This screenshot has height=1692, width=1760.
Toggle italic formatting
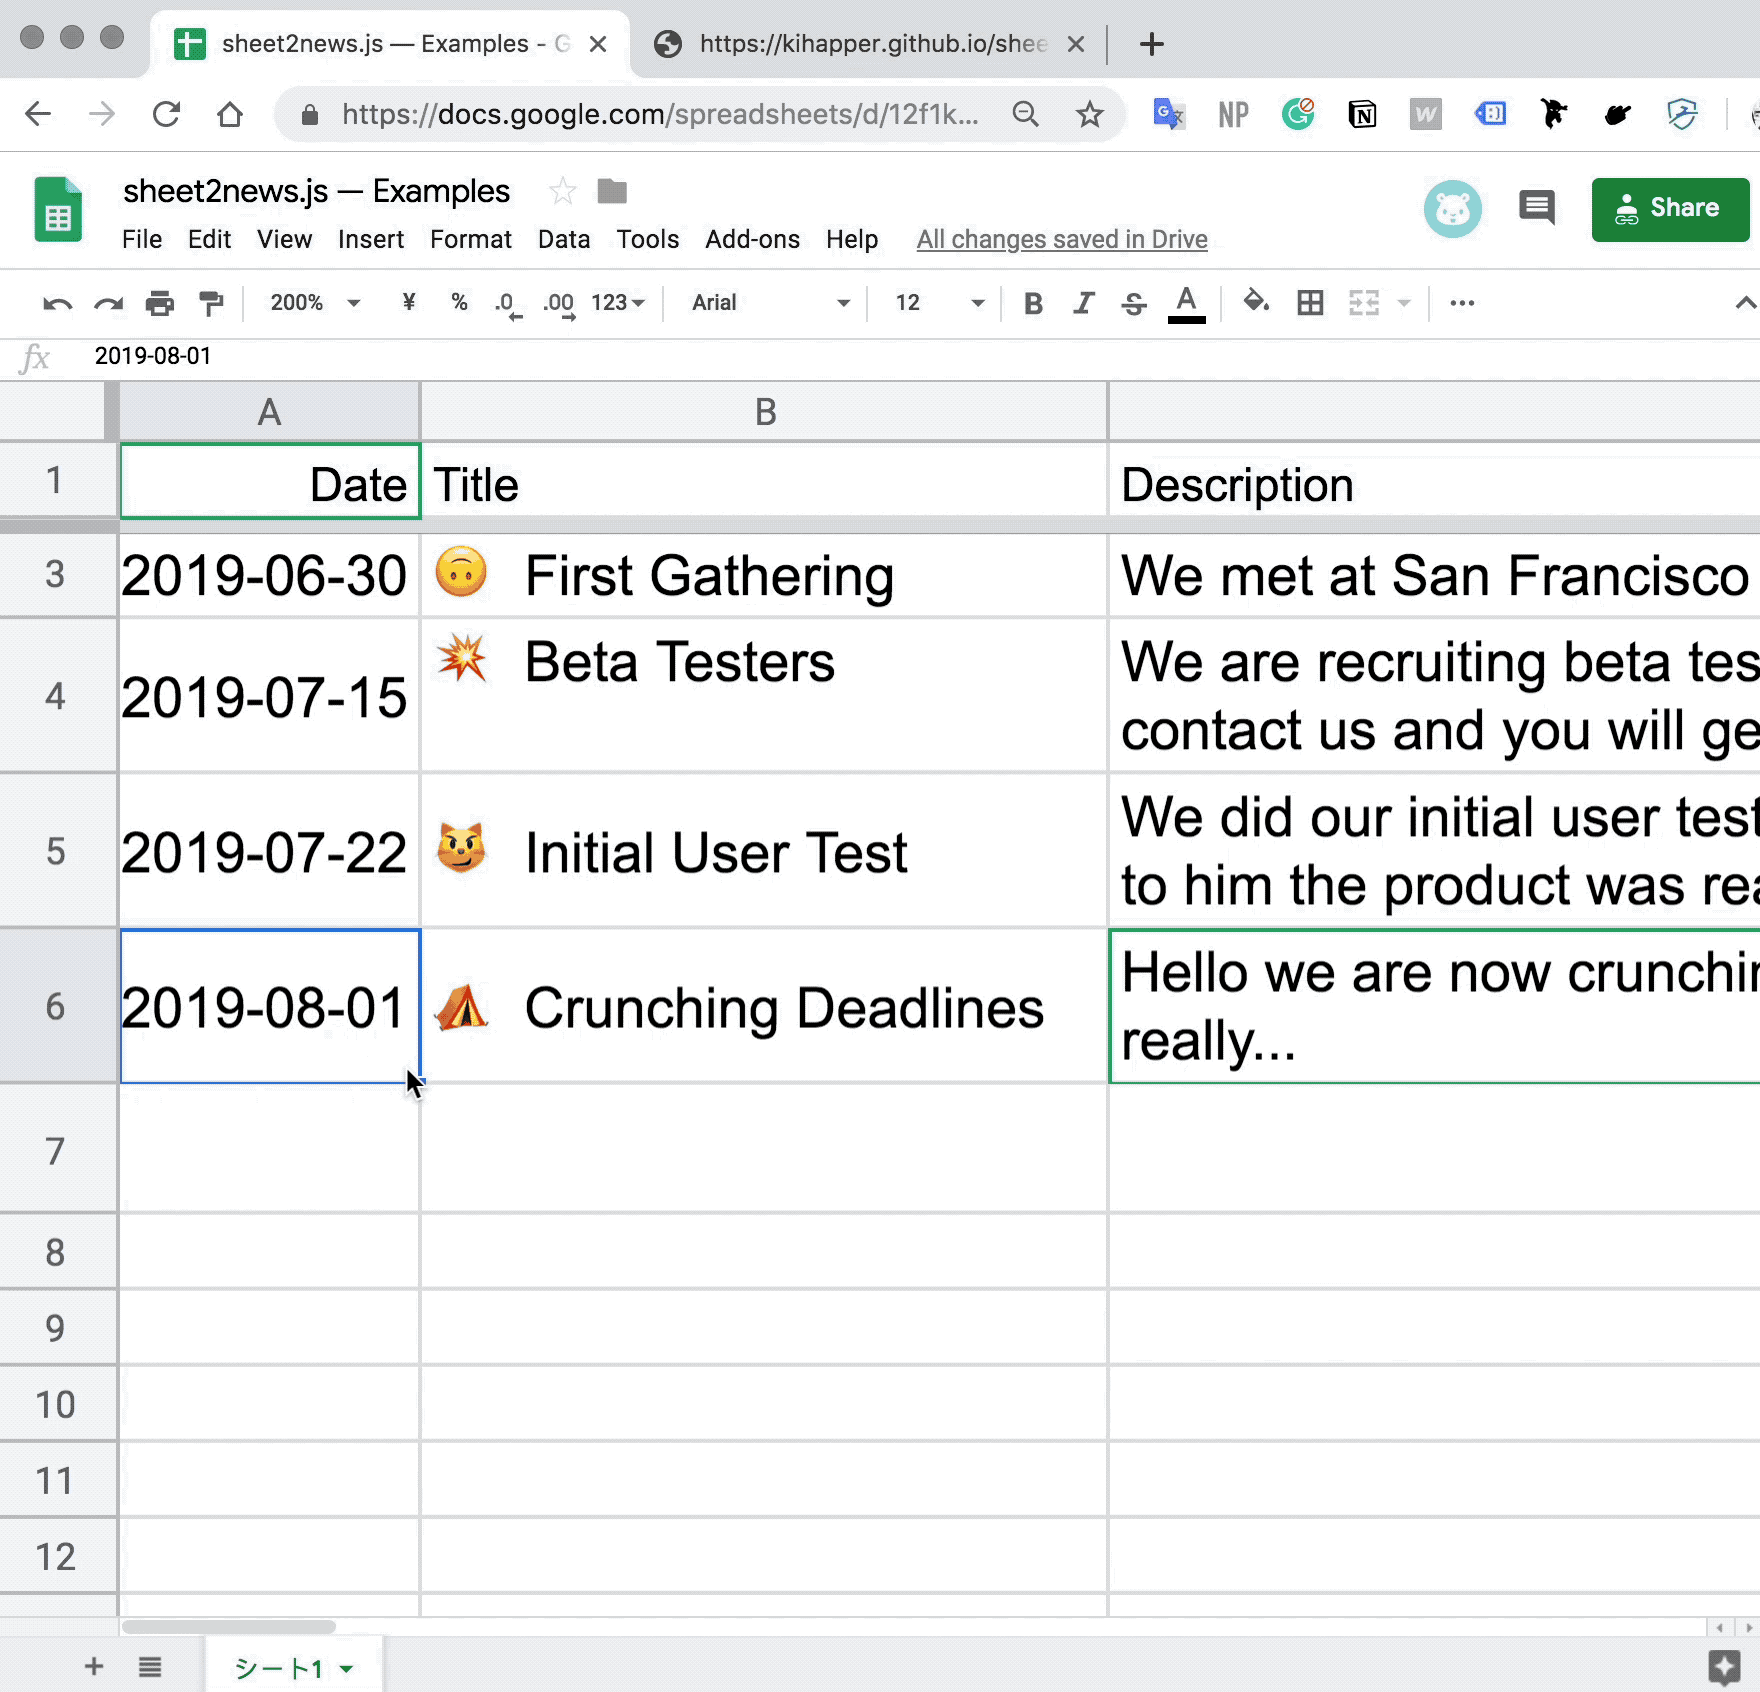(1083, 303)
